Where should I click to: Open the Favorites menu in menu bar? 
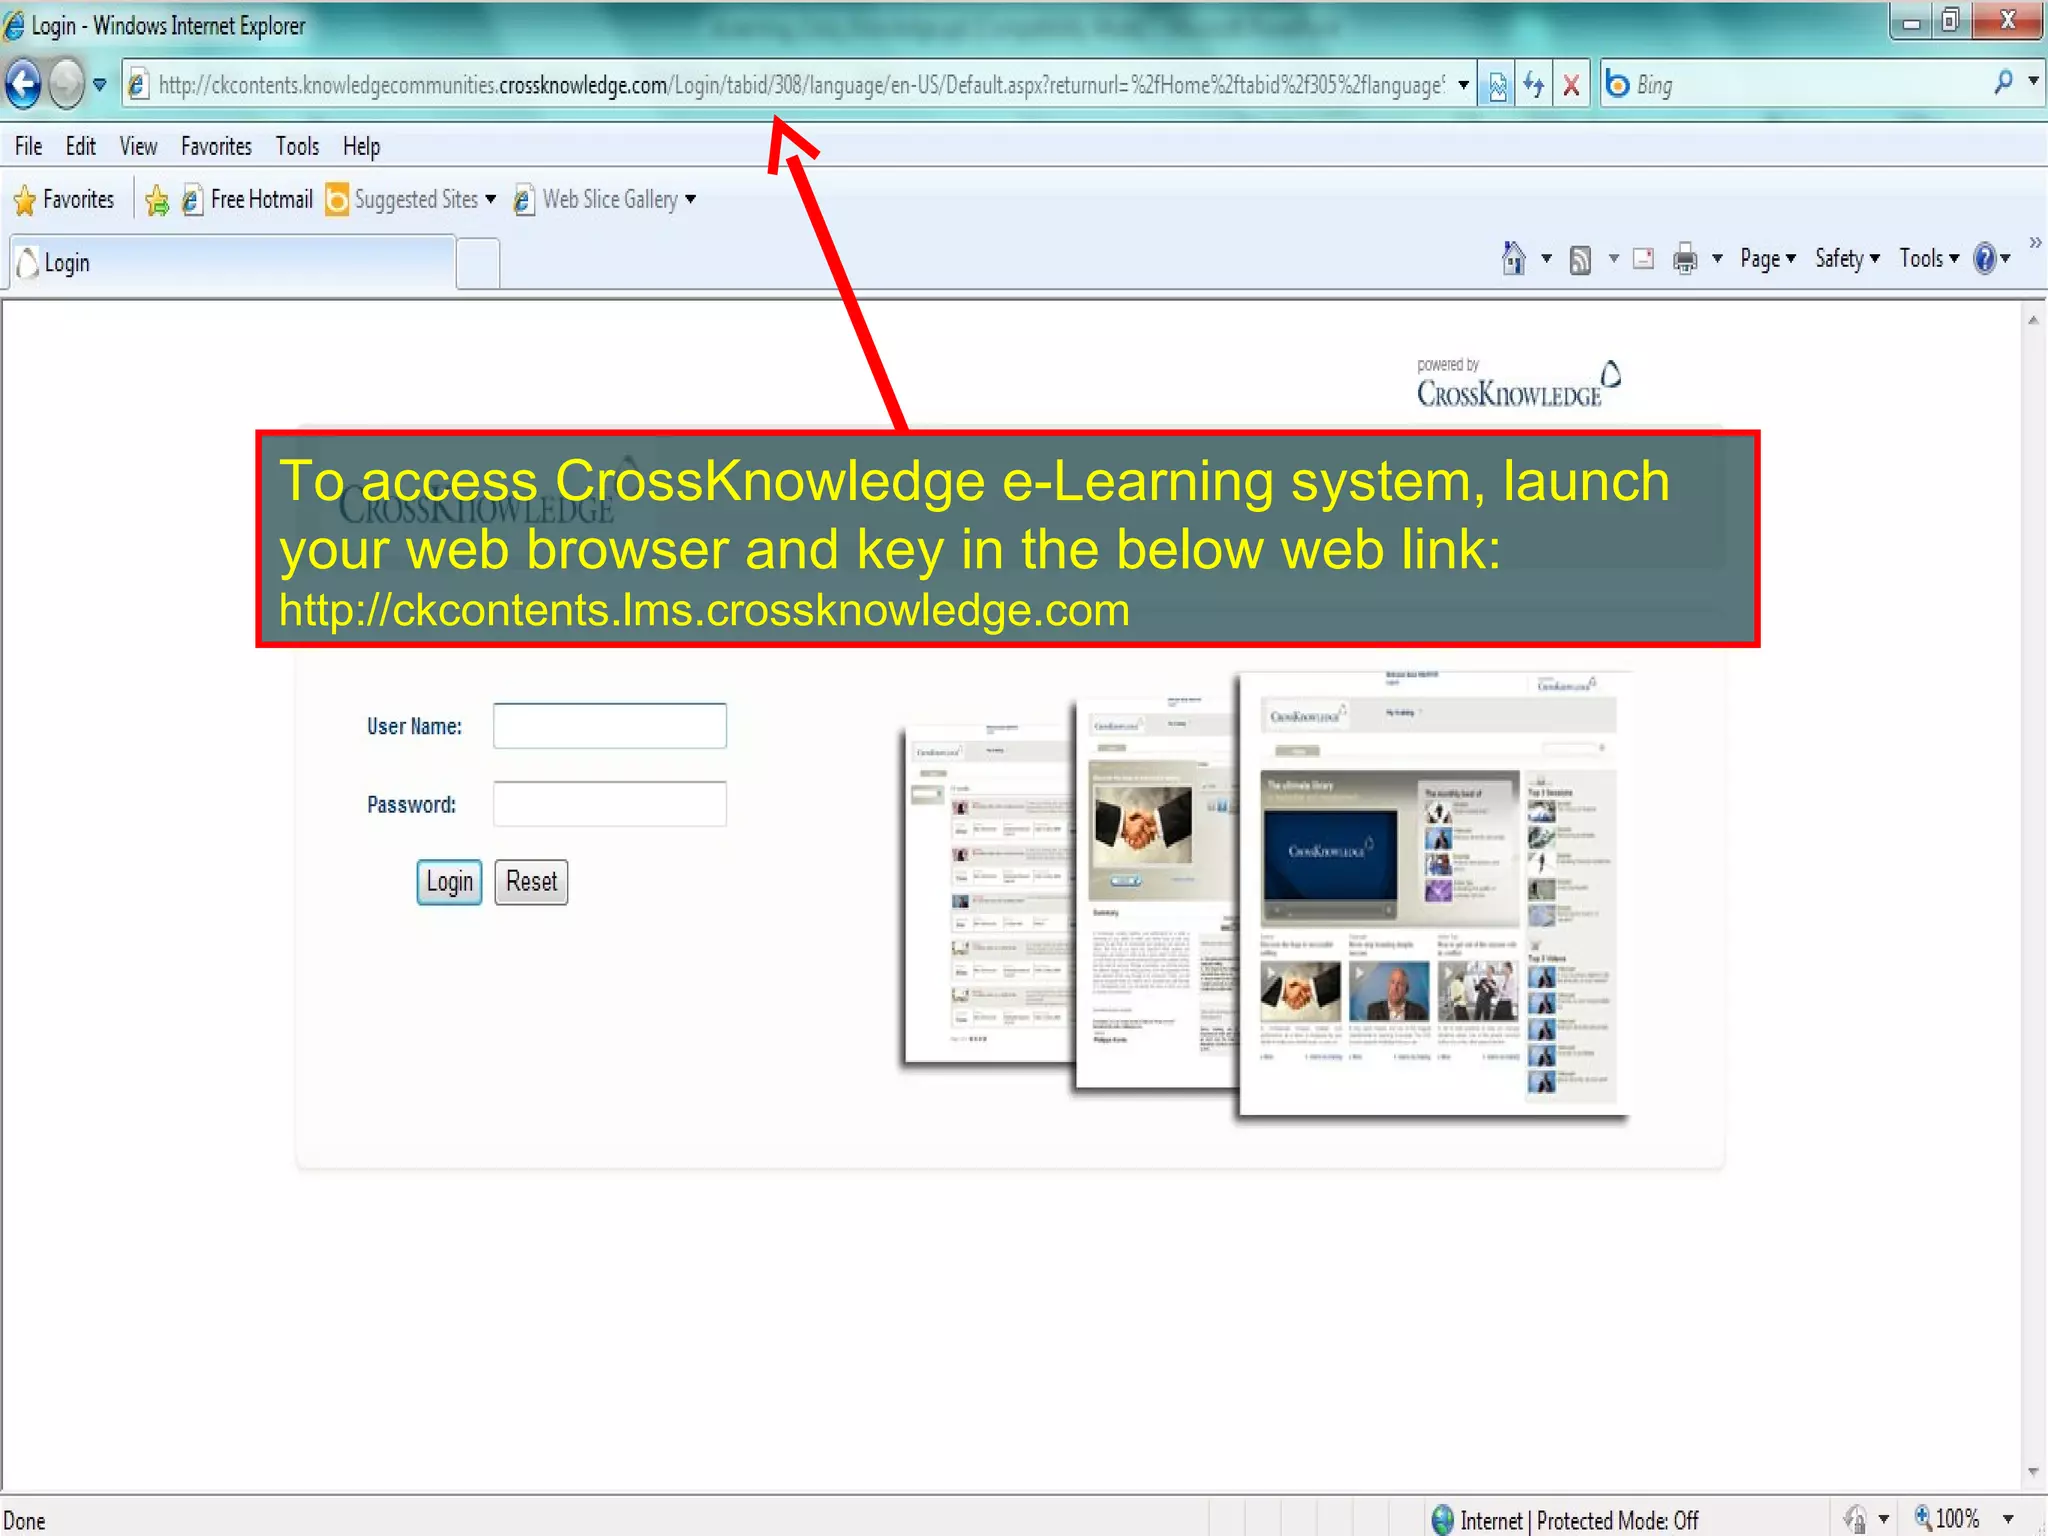click(216, 147)
